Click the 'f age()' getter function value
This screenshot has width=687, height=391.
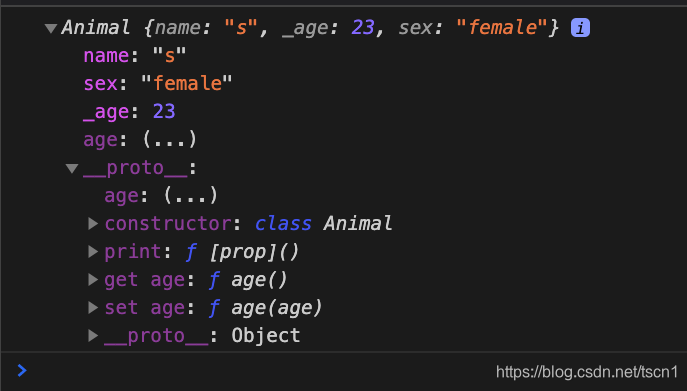(248, 280)
